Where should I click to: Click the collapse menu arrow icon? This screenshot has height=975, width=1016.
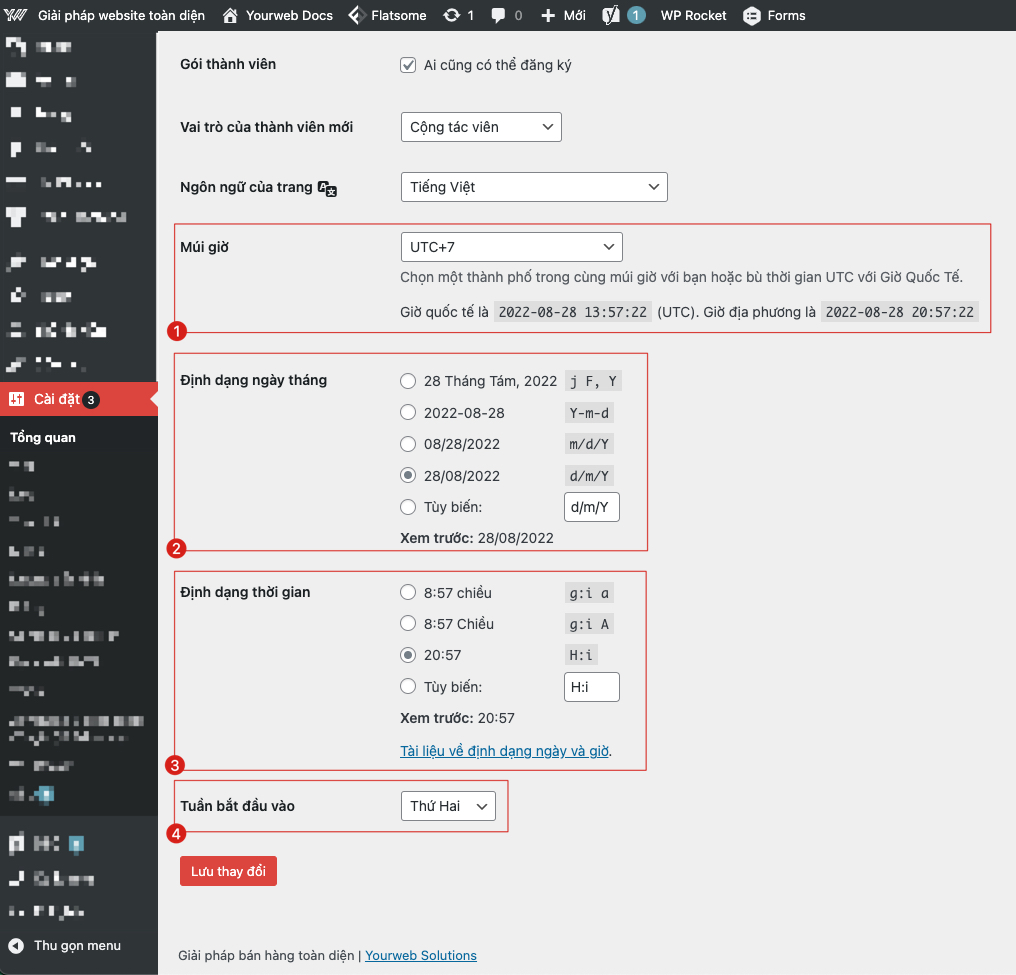pos(16,946)
